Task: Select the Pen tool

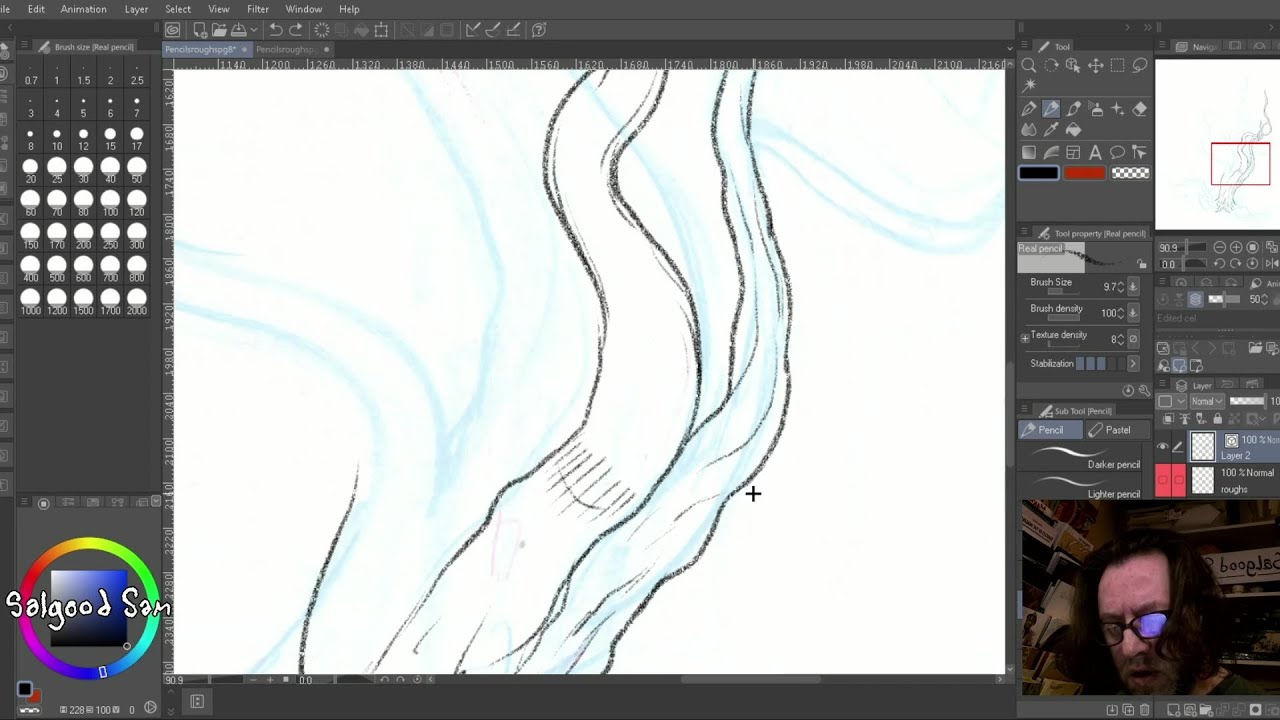Action: click(1029, 109)
